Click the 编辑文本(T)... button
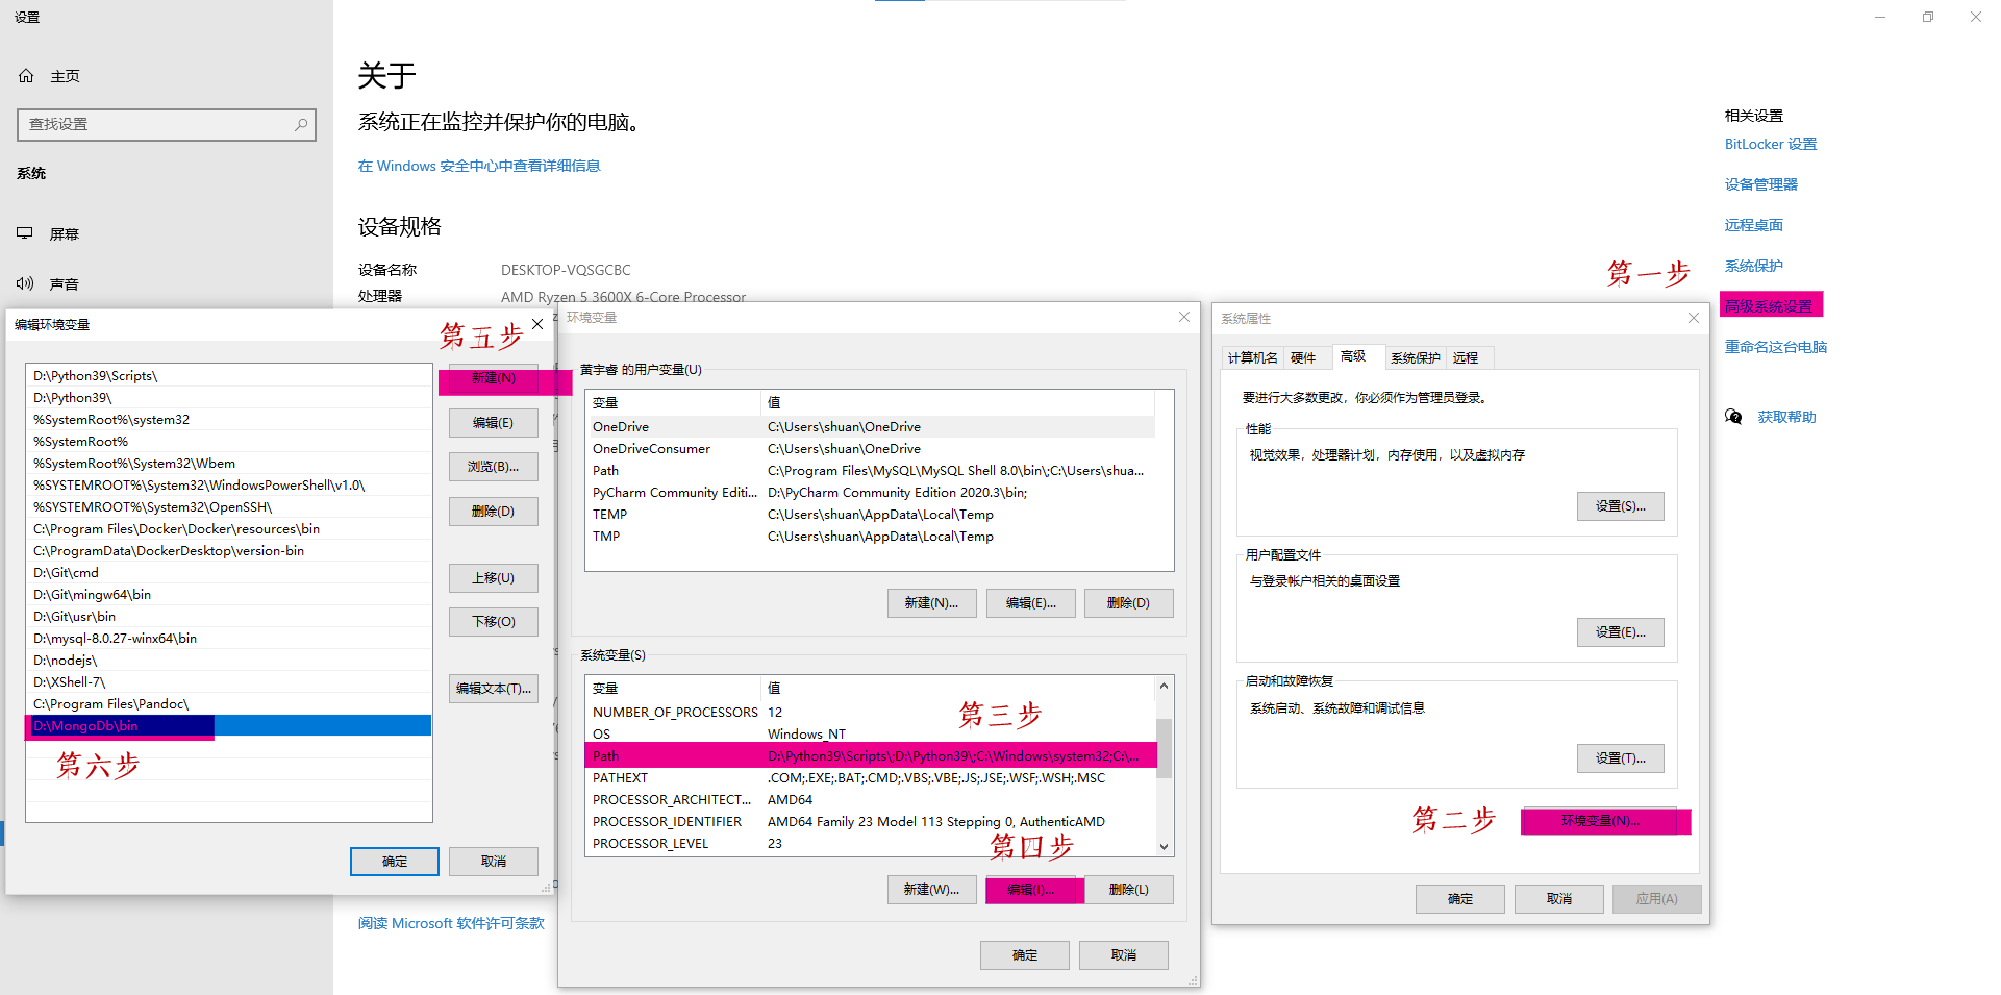Screen dimensions: 2001x995 point(494,688)
